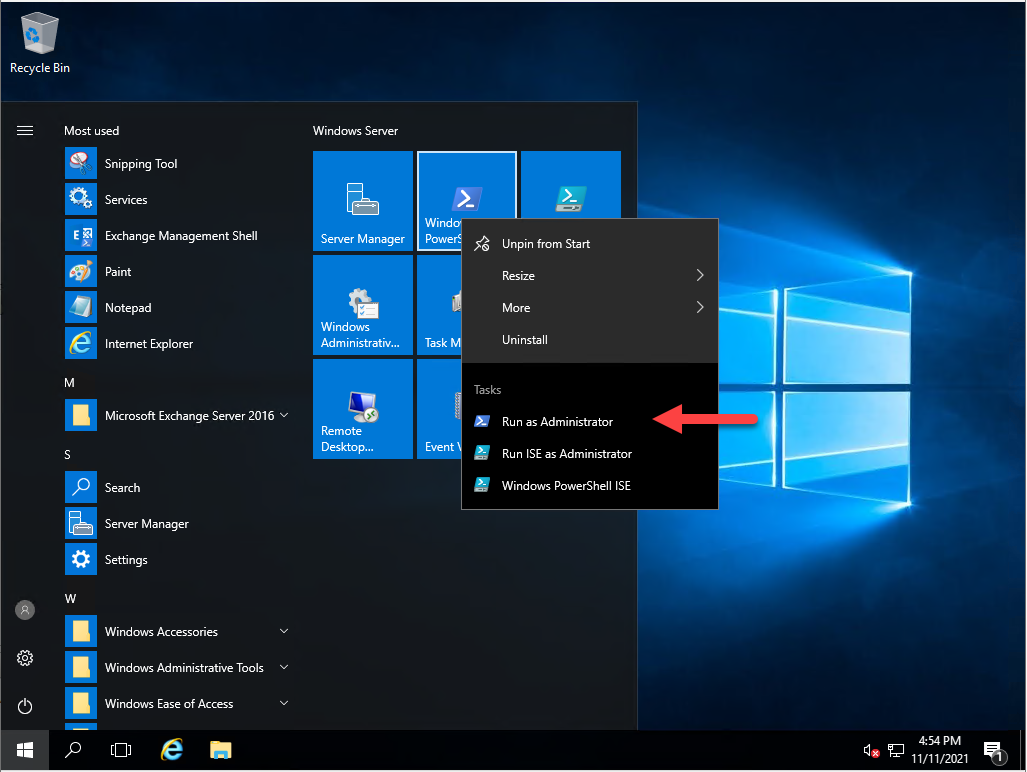1027x772 pixels.
Task: Select Unpin from Start
Action: [x=590, y=244]
